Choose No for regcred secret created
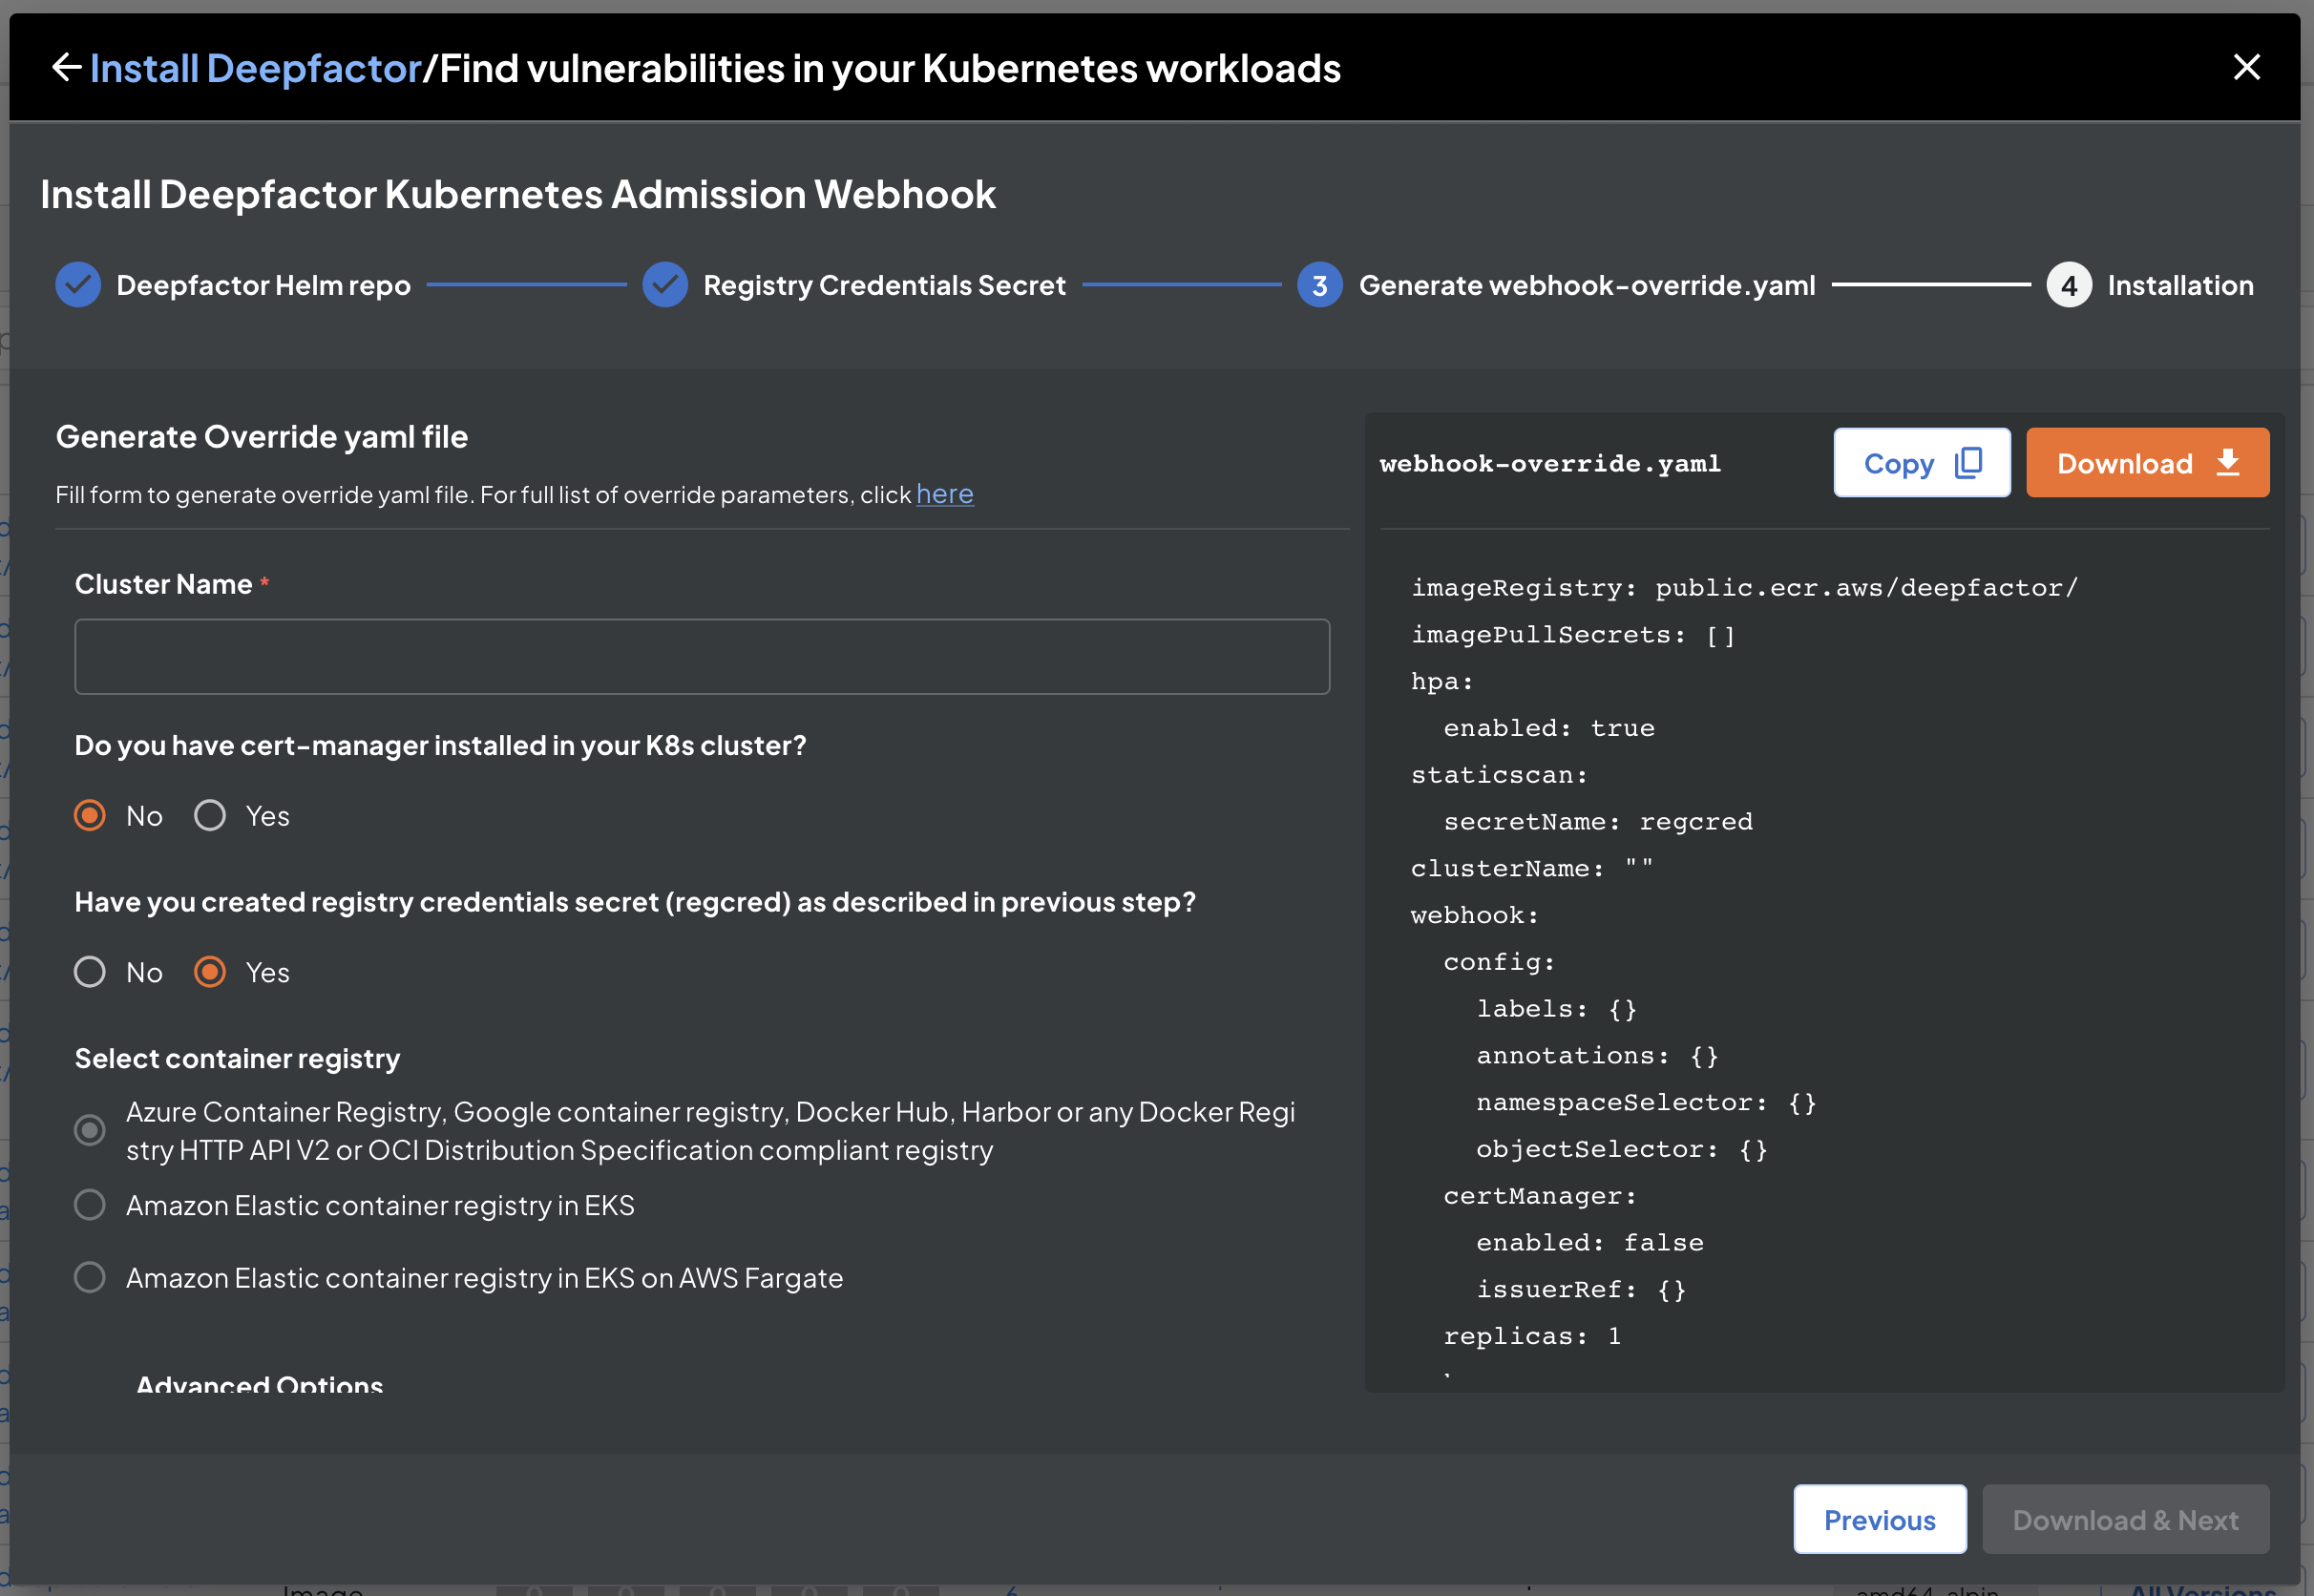This screenshot has height=1596, width=2314. [x=90, y=972]
